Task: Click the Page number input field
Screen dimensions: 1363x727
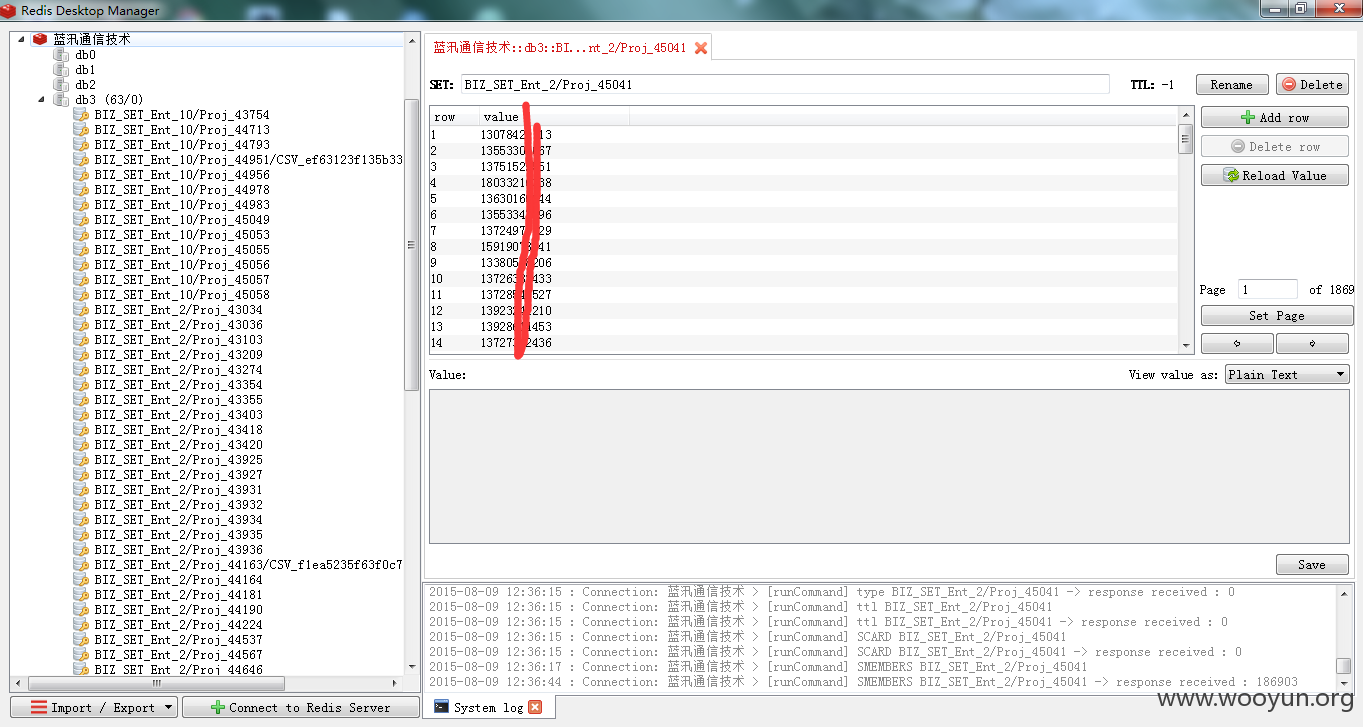Action: (x=1268, y=289)
